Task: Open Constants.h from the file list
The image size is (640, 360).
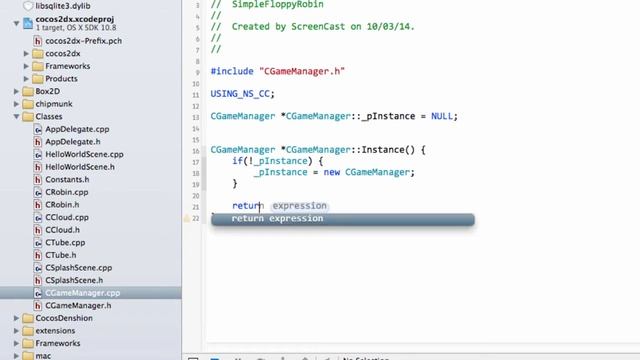Action: 67,180
